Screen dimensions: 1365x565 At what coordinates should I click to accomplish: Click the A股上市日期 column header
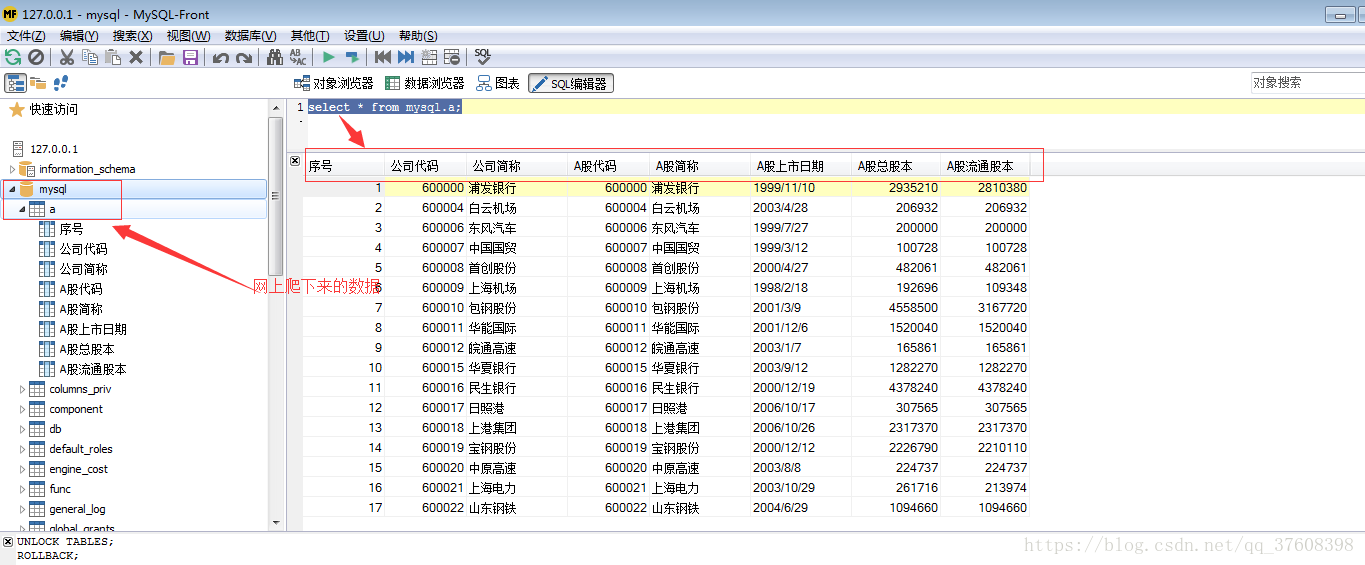click(x=802, y=166)
